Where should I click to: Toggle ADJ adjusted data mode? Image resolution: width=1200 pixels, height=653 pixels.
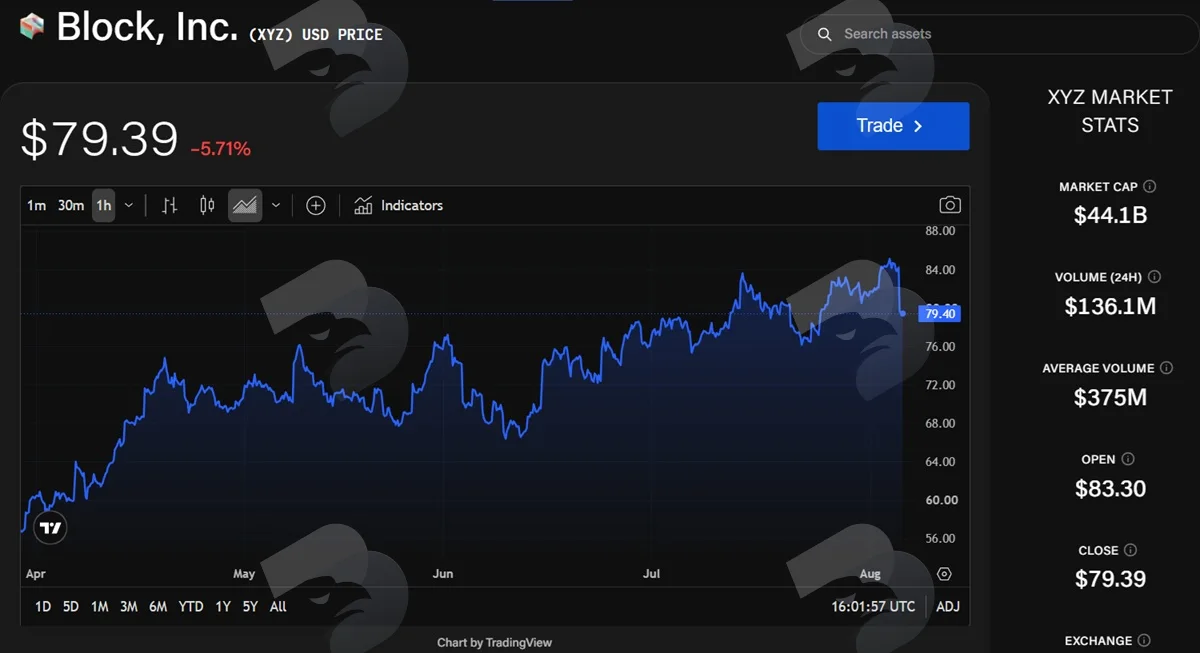[x=947, y=606]
